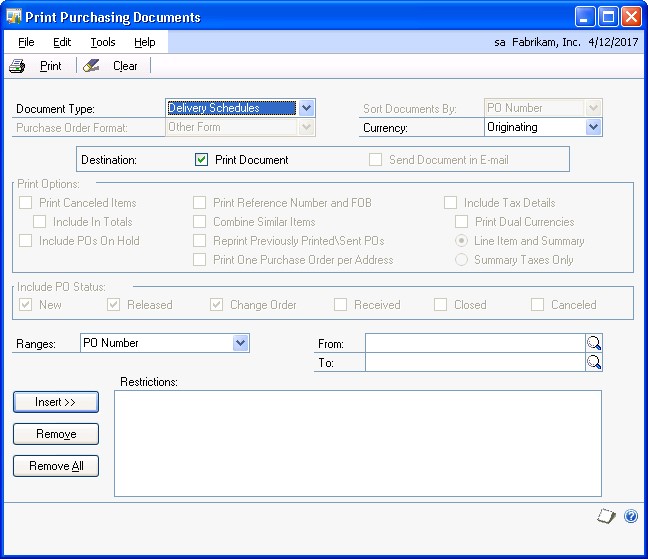This screenshot has height=559, width=648.
Task: Check Reprint Previously Printed\Sent POs
Action: point(200,240)
